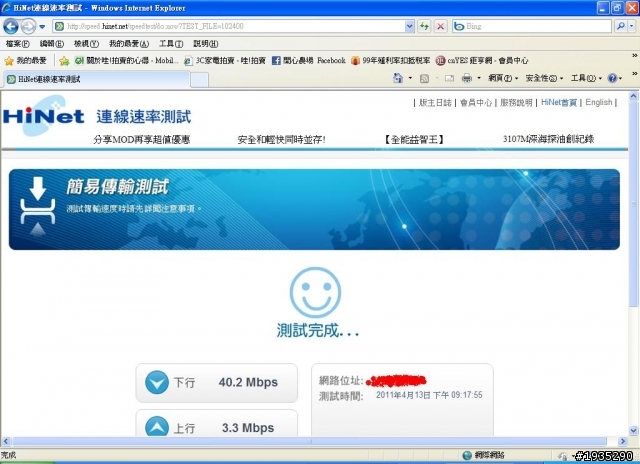
Task: Click the 40.2 Mbps download result
Action: coord(248,382)
